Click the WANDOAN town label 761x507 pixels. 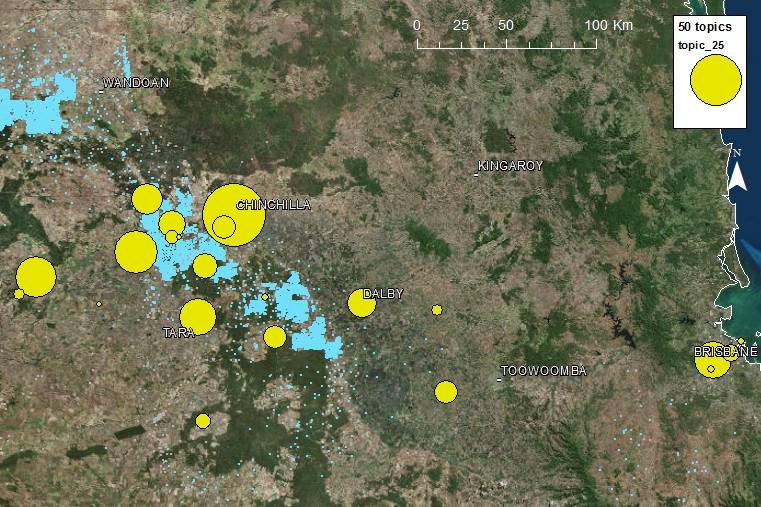[135, 83]
